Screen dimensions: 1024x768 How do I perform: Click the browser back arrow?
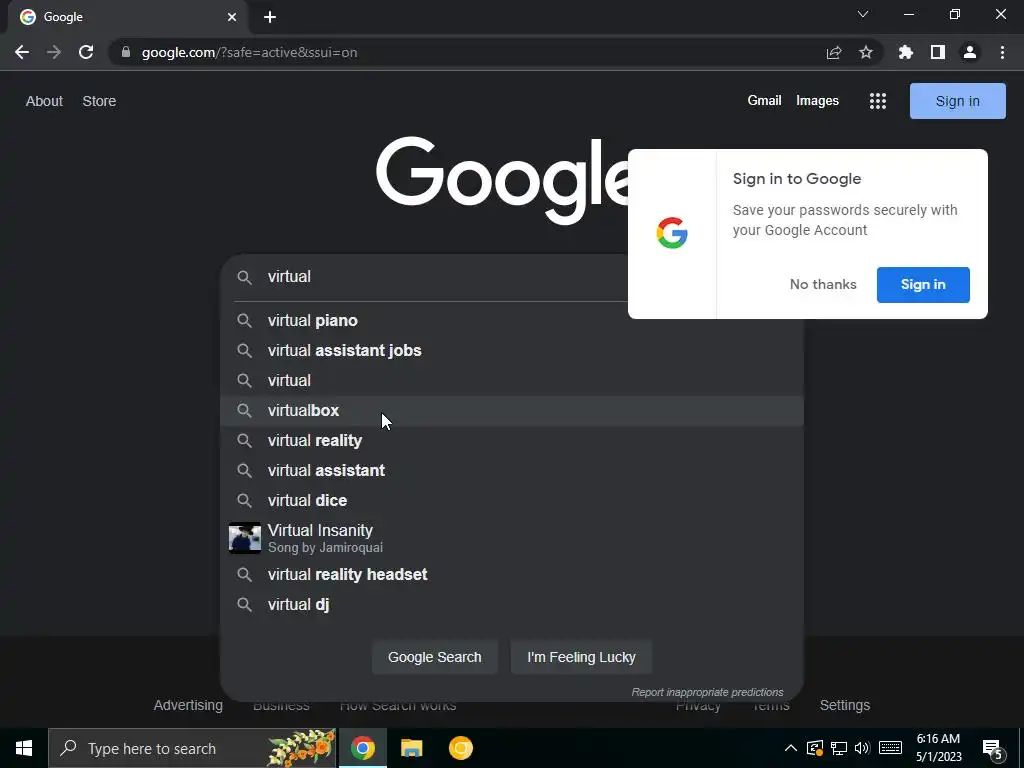point(22,52)
